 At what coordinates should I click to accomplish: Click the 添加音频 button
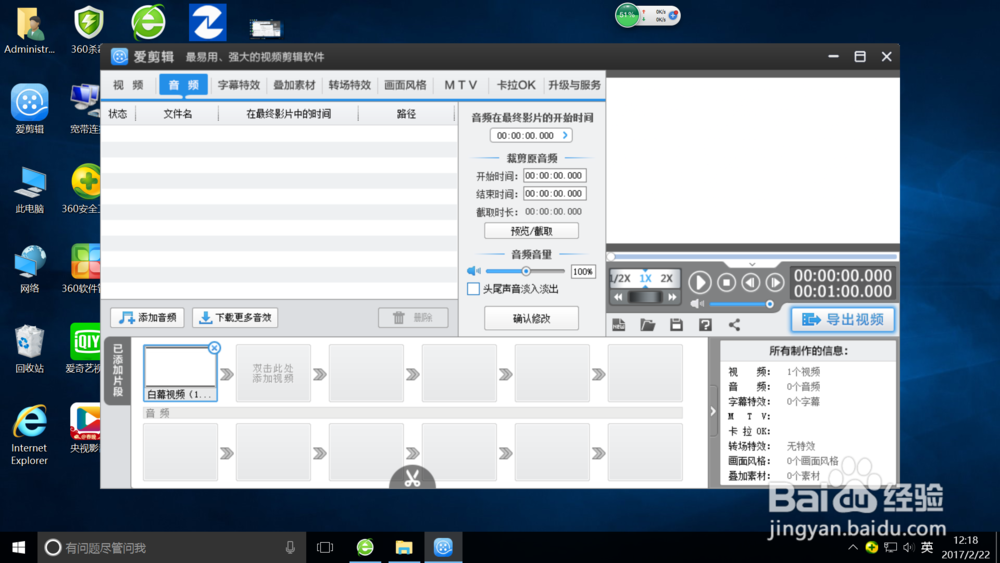[x=147, y=318]
